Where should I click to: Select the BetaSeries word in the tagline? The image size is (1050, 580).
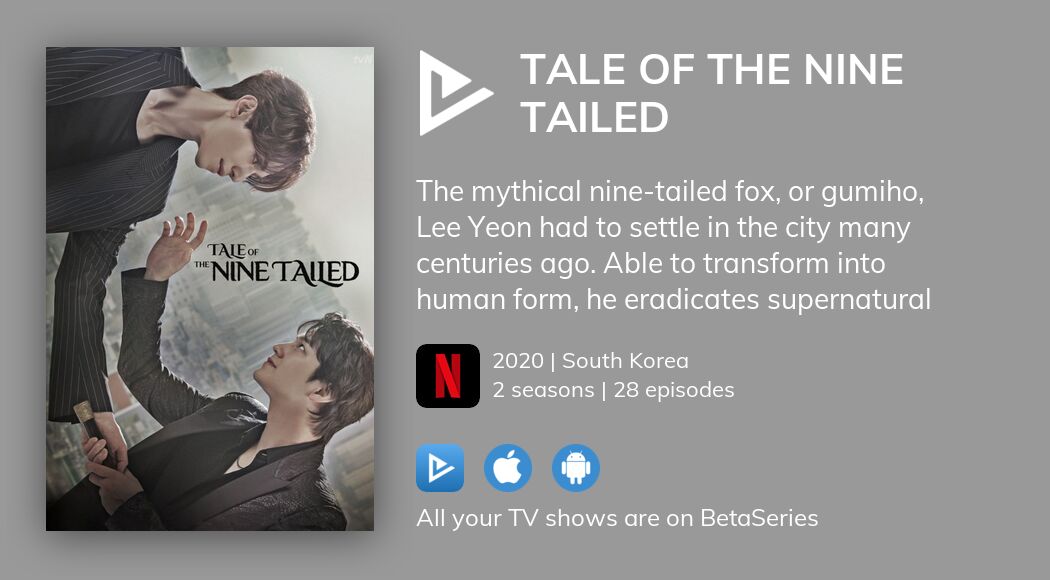(x=759, y=518)
